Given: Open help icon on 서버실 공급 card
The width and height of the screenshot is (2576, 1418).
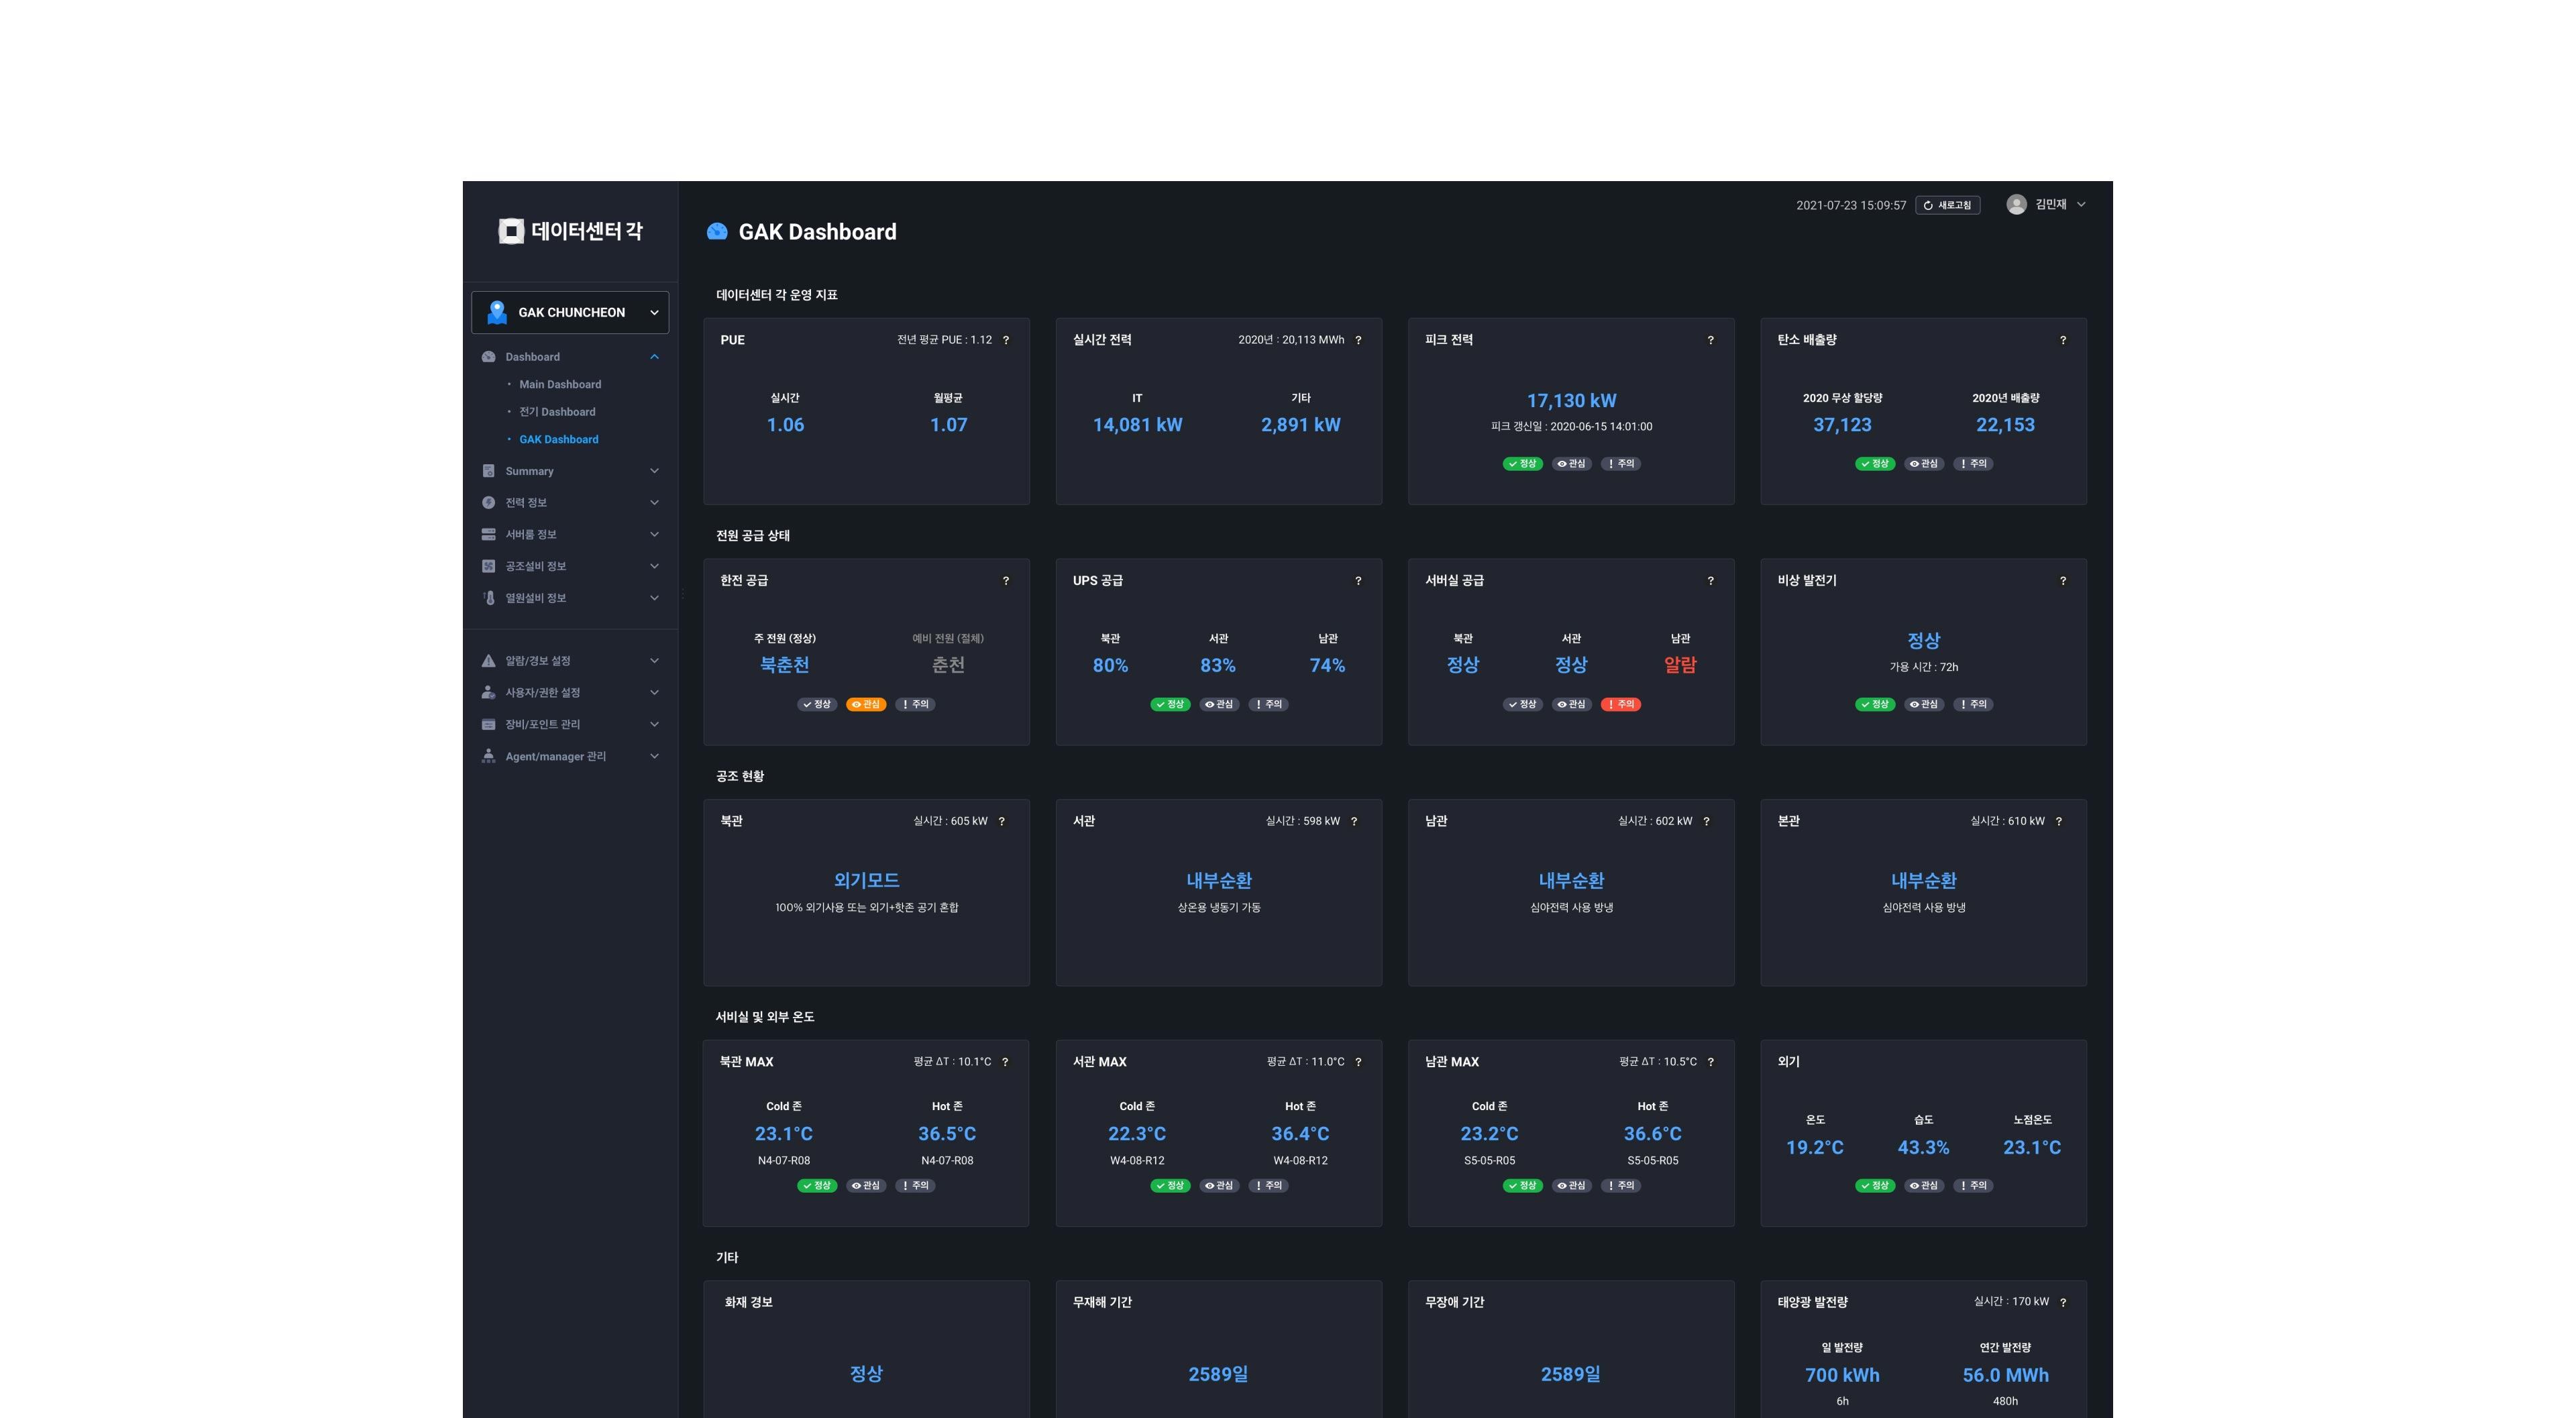Looking at the screenshot, I should (1710, 581).
